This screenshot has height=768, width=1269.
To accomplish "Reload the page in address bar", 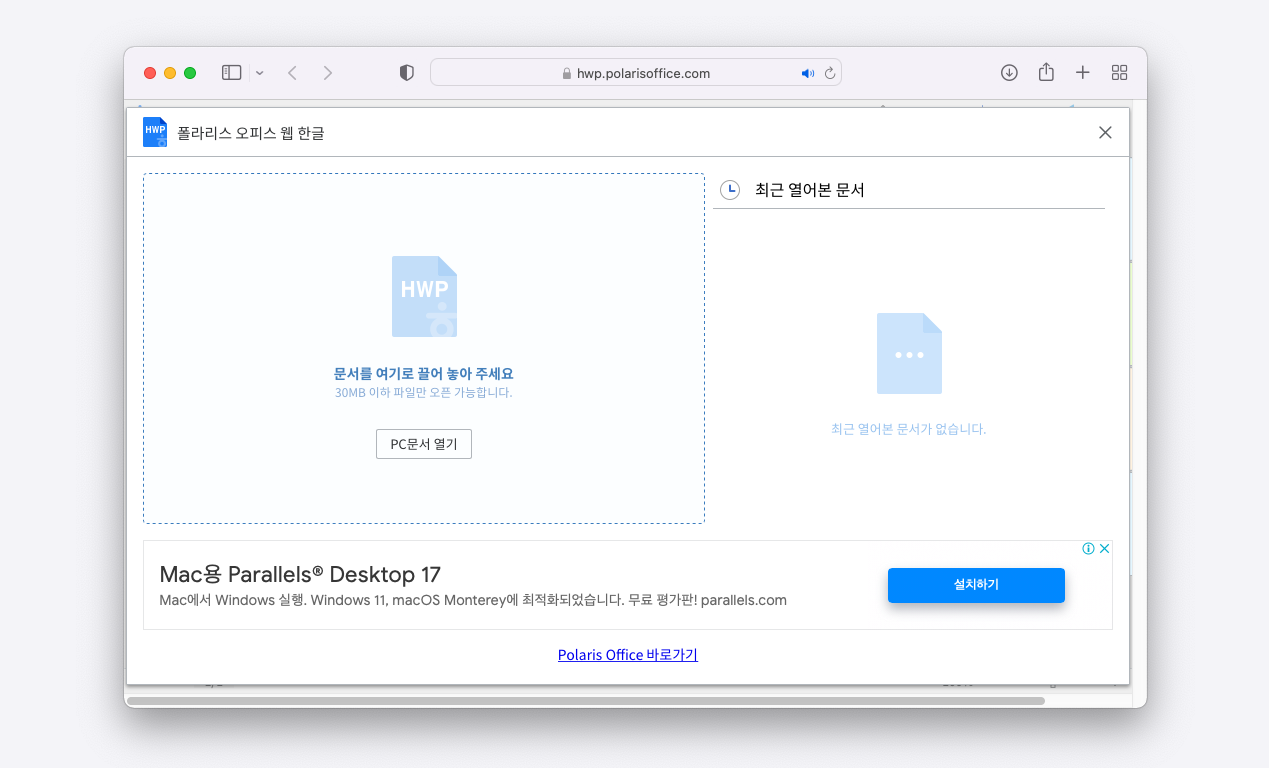I will pyautogui.click(x=830, y=73).
